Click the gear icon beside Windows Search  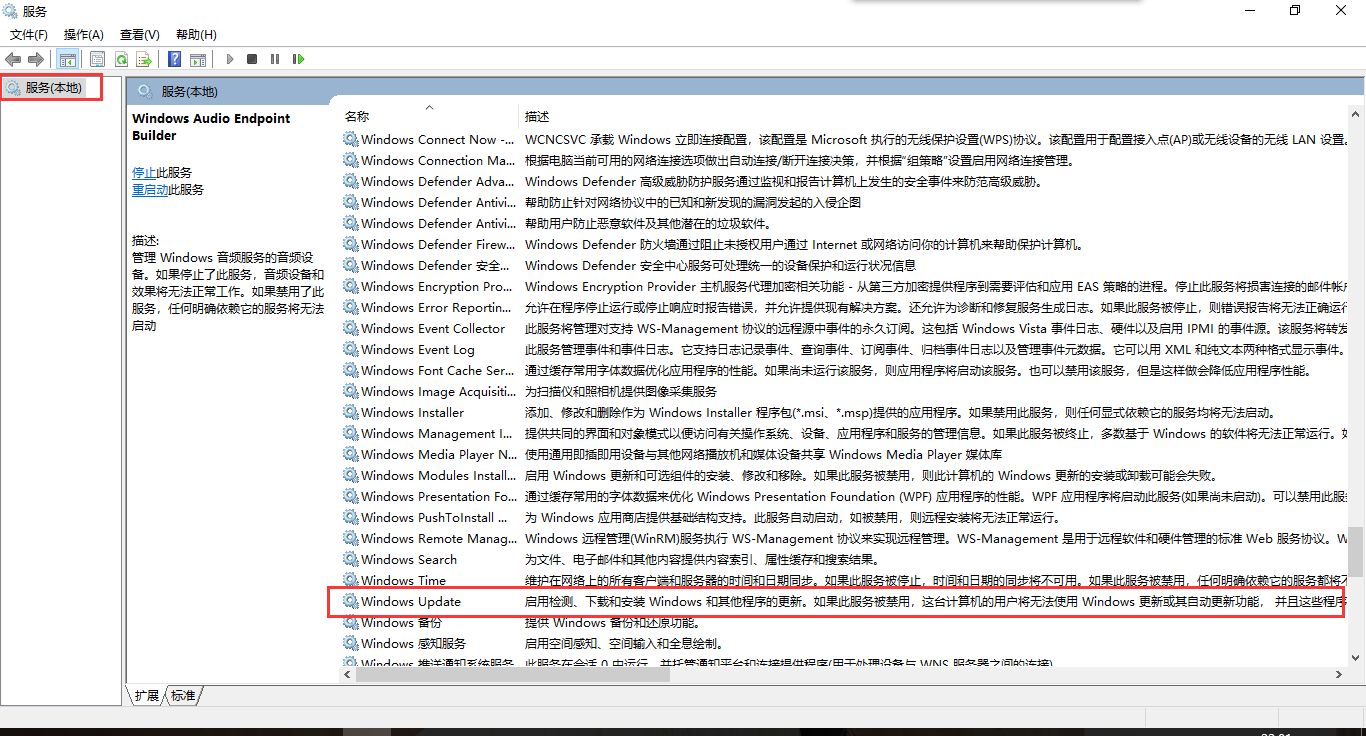pos(350,559)
